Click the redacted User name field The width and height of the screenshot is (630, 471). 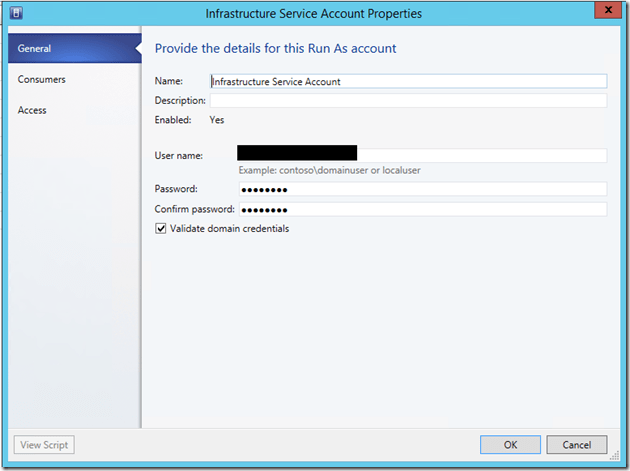pos(420,155)
